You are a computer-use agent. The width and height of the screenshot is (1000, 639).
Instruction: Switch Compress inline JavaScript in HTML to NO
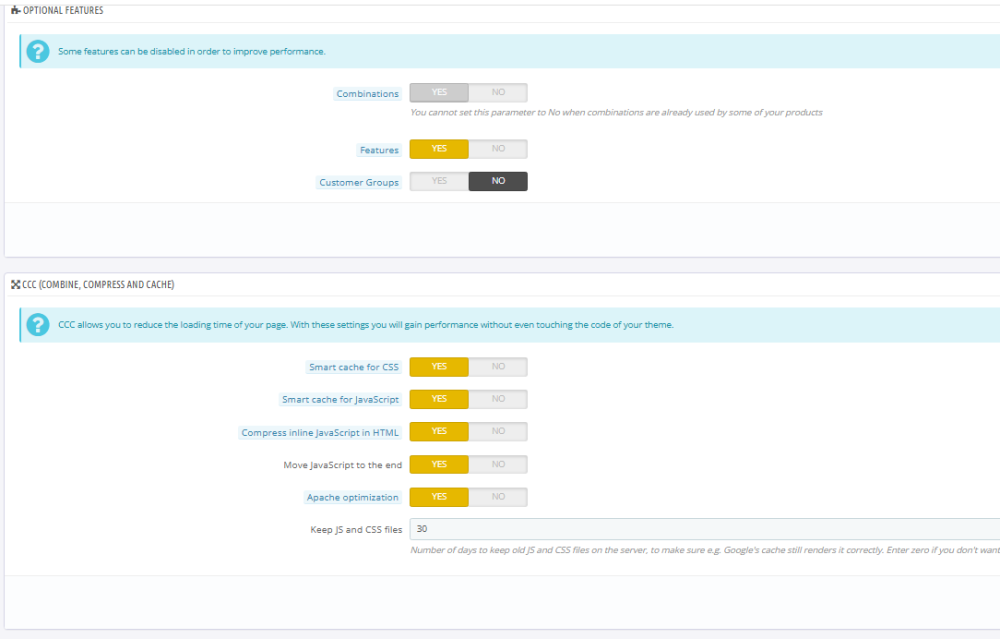click(x=498, y=432)
